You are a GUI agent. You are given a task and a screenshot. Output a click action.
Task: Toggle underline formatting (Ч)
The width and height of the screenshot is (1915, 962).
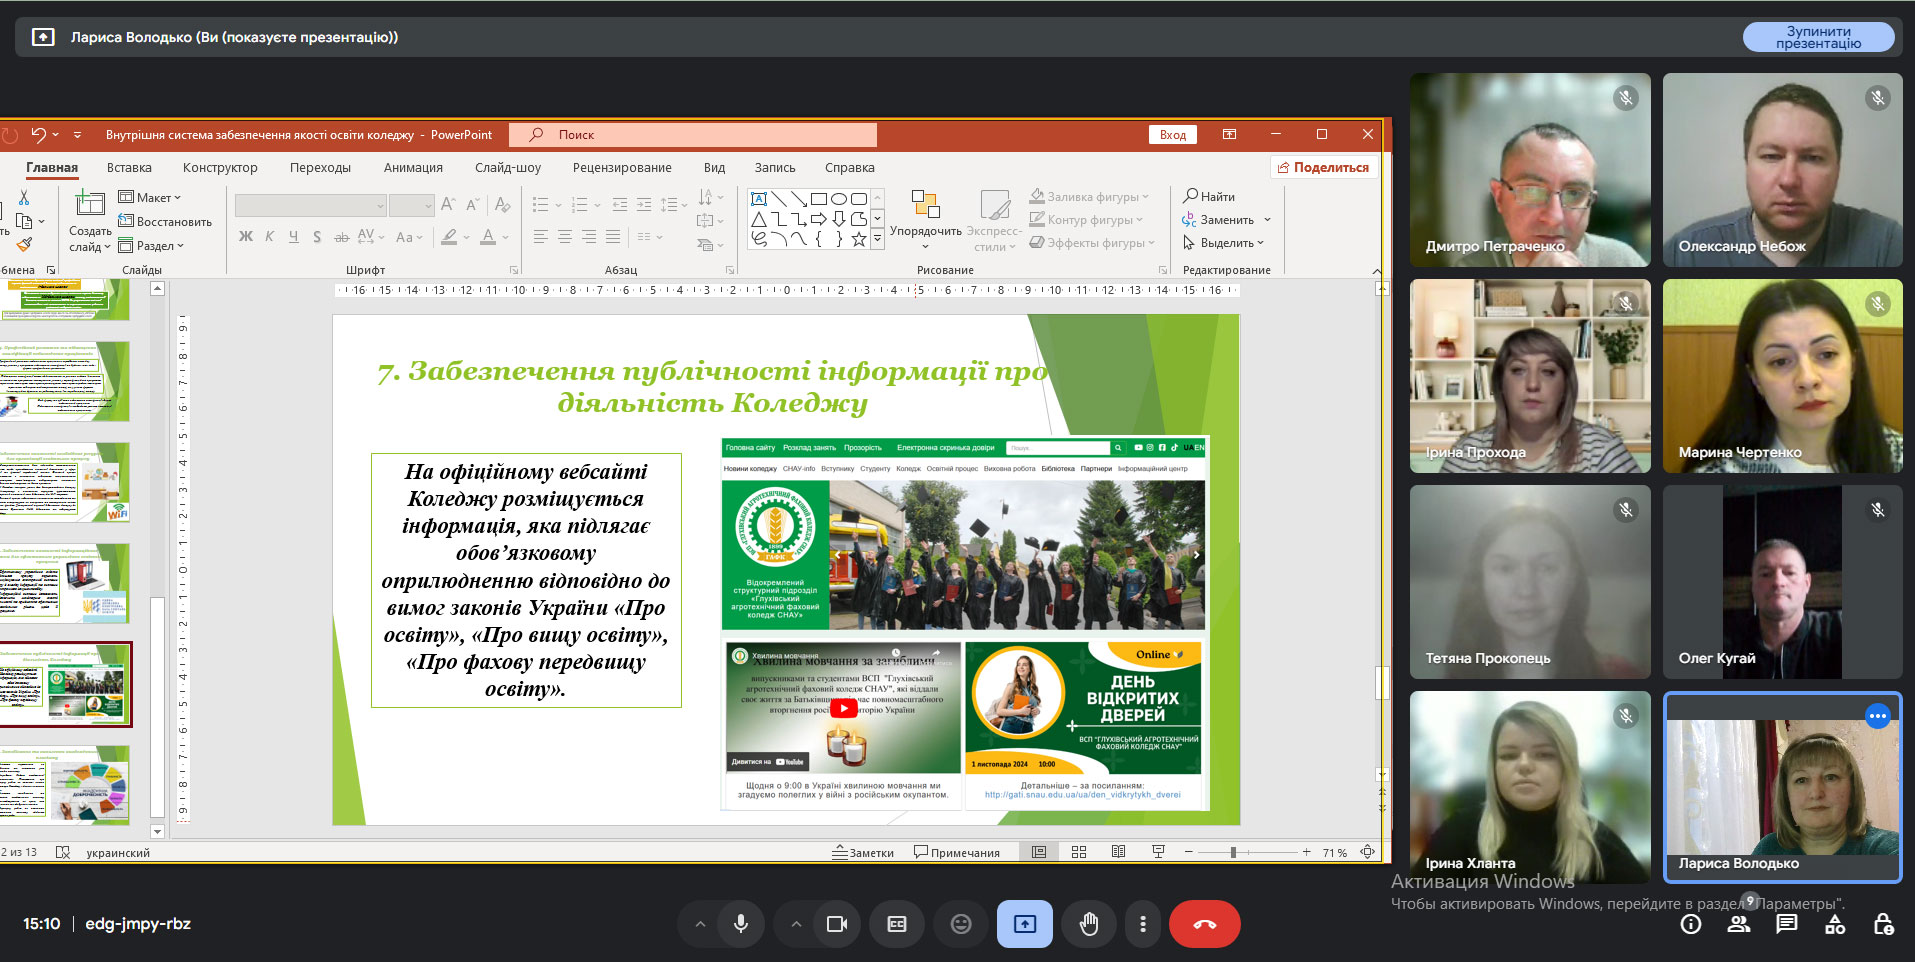click(294, 237)
